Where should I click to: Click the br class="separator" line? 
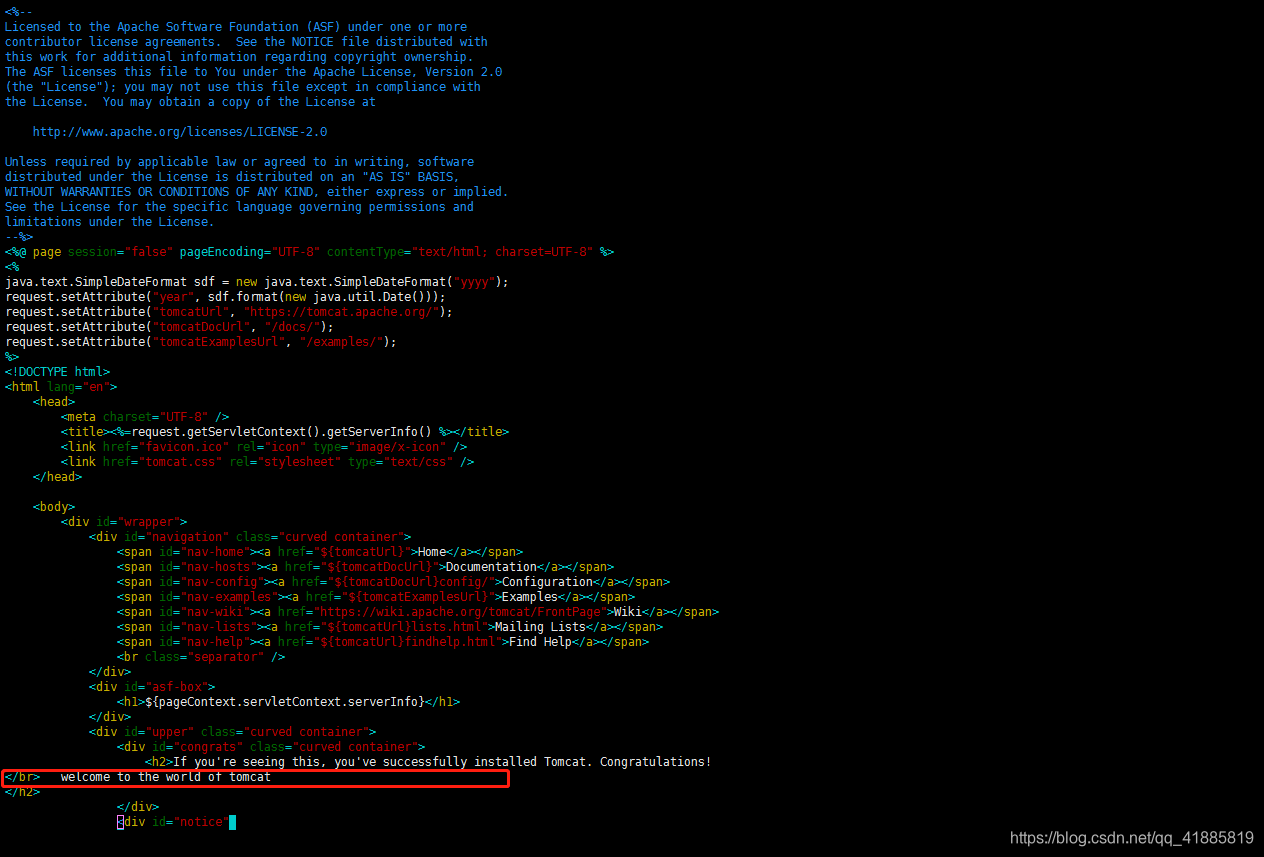pyautogui.click(x=201, y=657)
